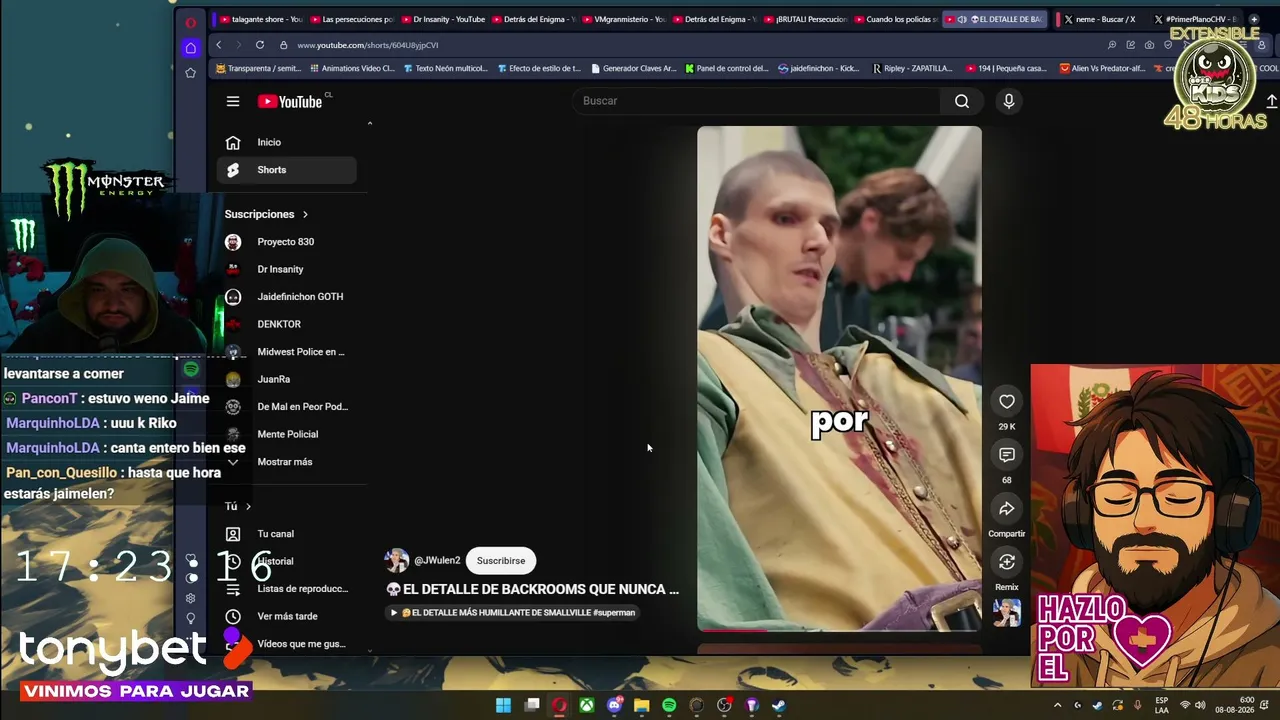Open Historial in the sidebar
The image size is (1280, 720).
288,561
